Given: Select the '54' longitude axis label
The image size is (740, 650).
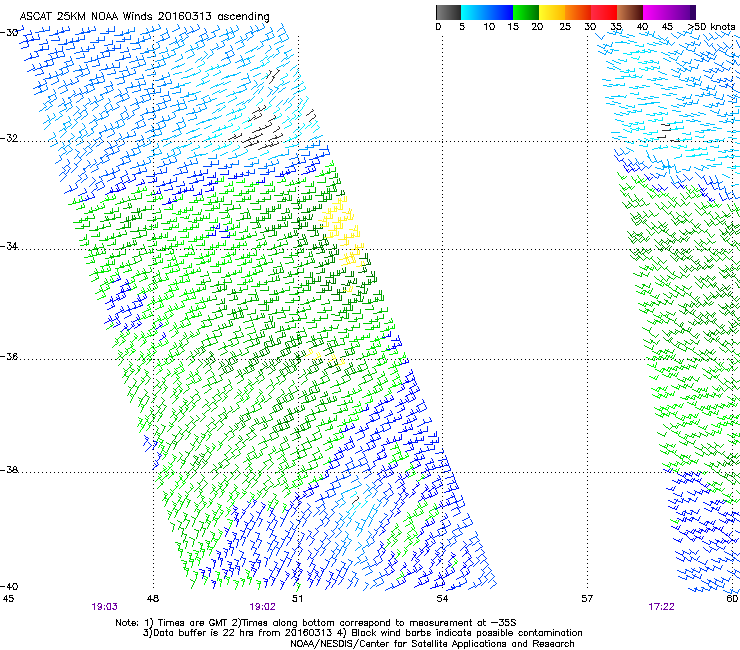Looking at the screenshot, I should click(442, 599).
